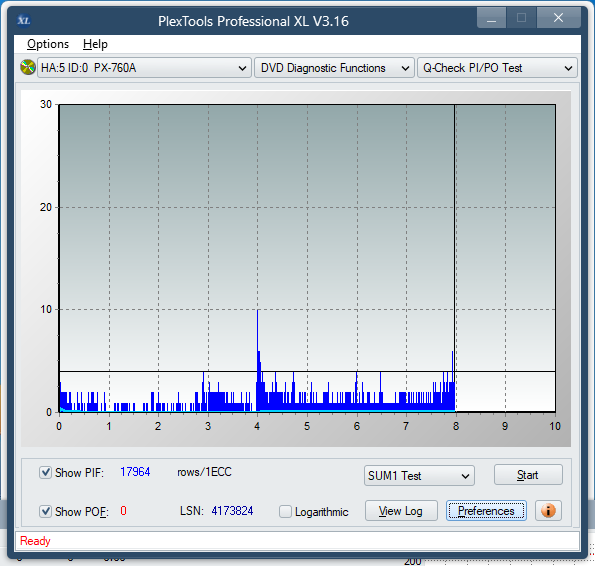
Task: Uncheck the Show PIF checkbox
Action: [46, 473]
